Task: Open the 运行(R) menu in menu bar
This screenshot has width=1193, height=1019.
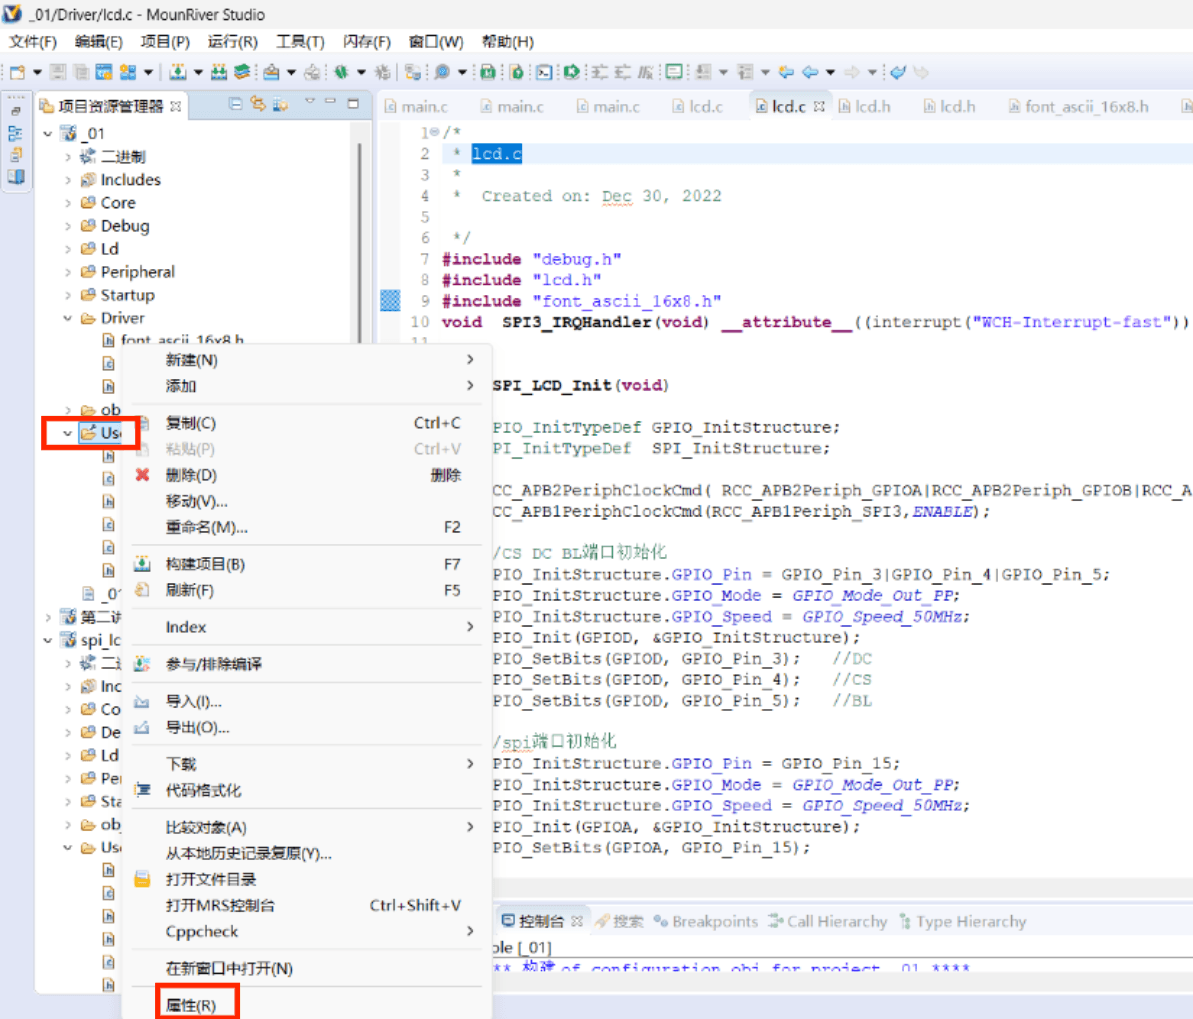Action: pos(232,41)
